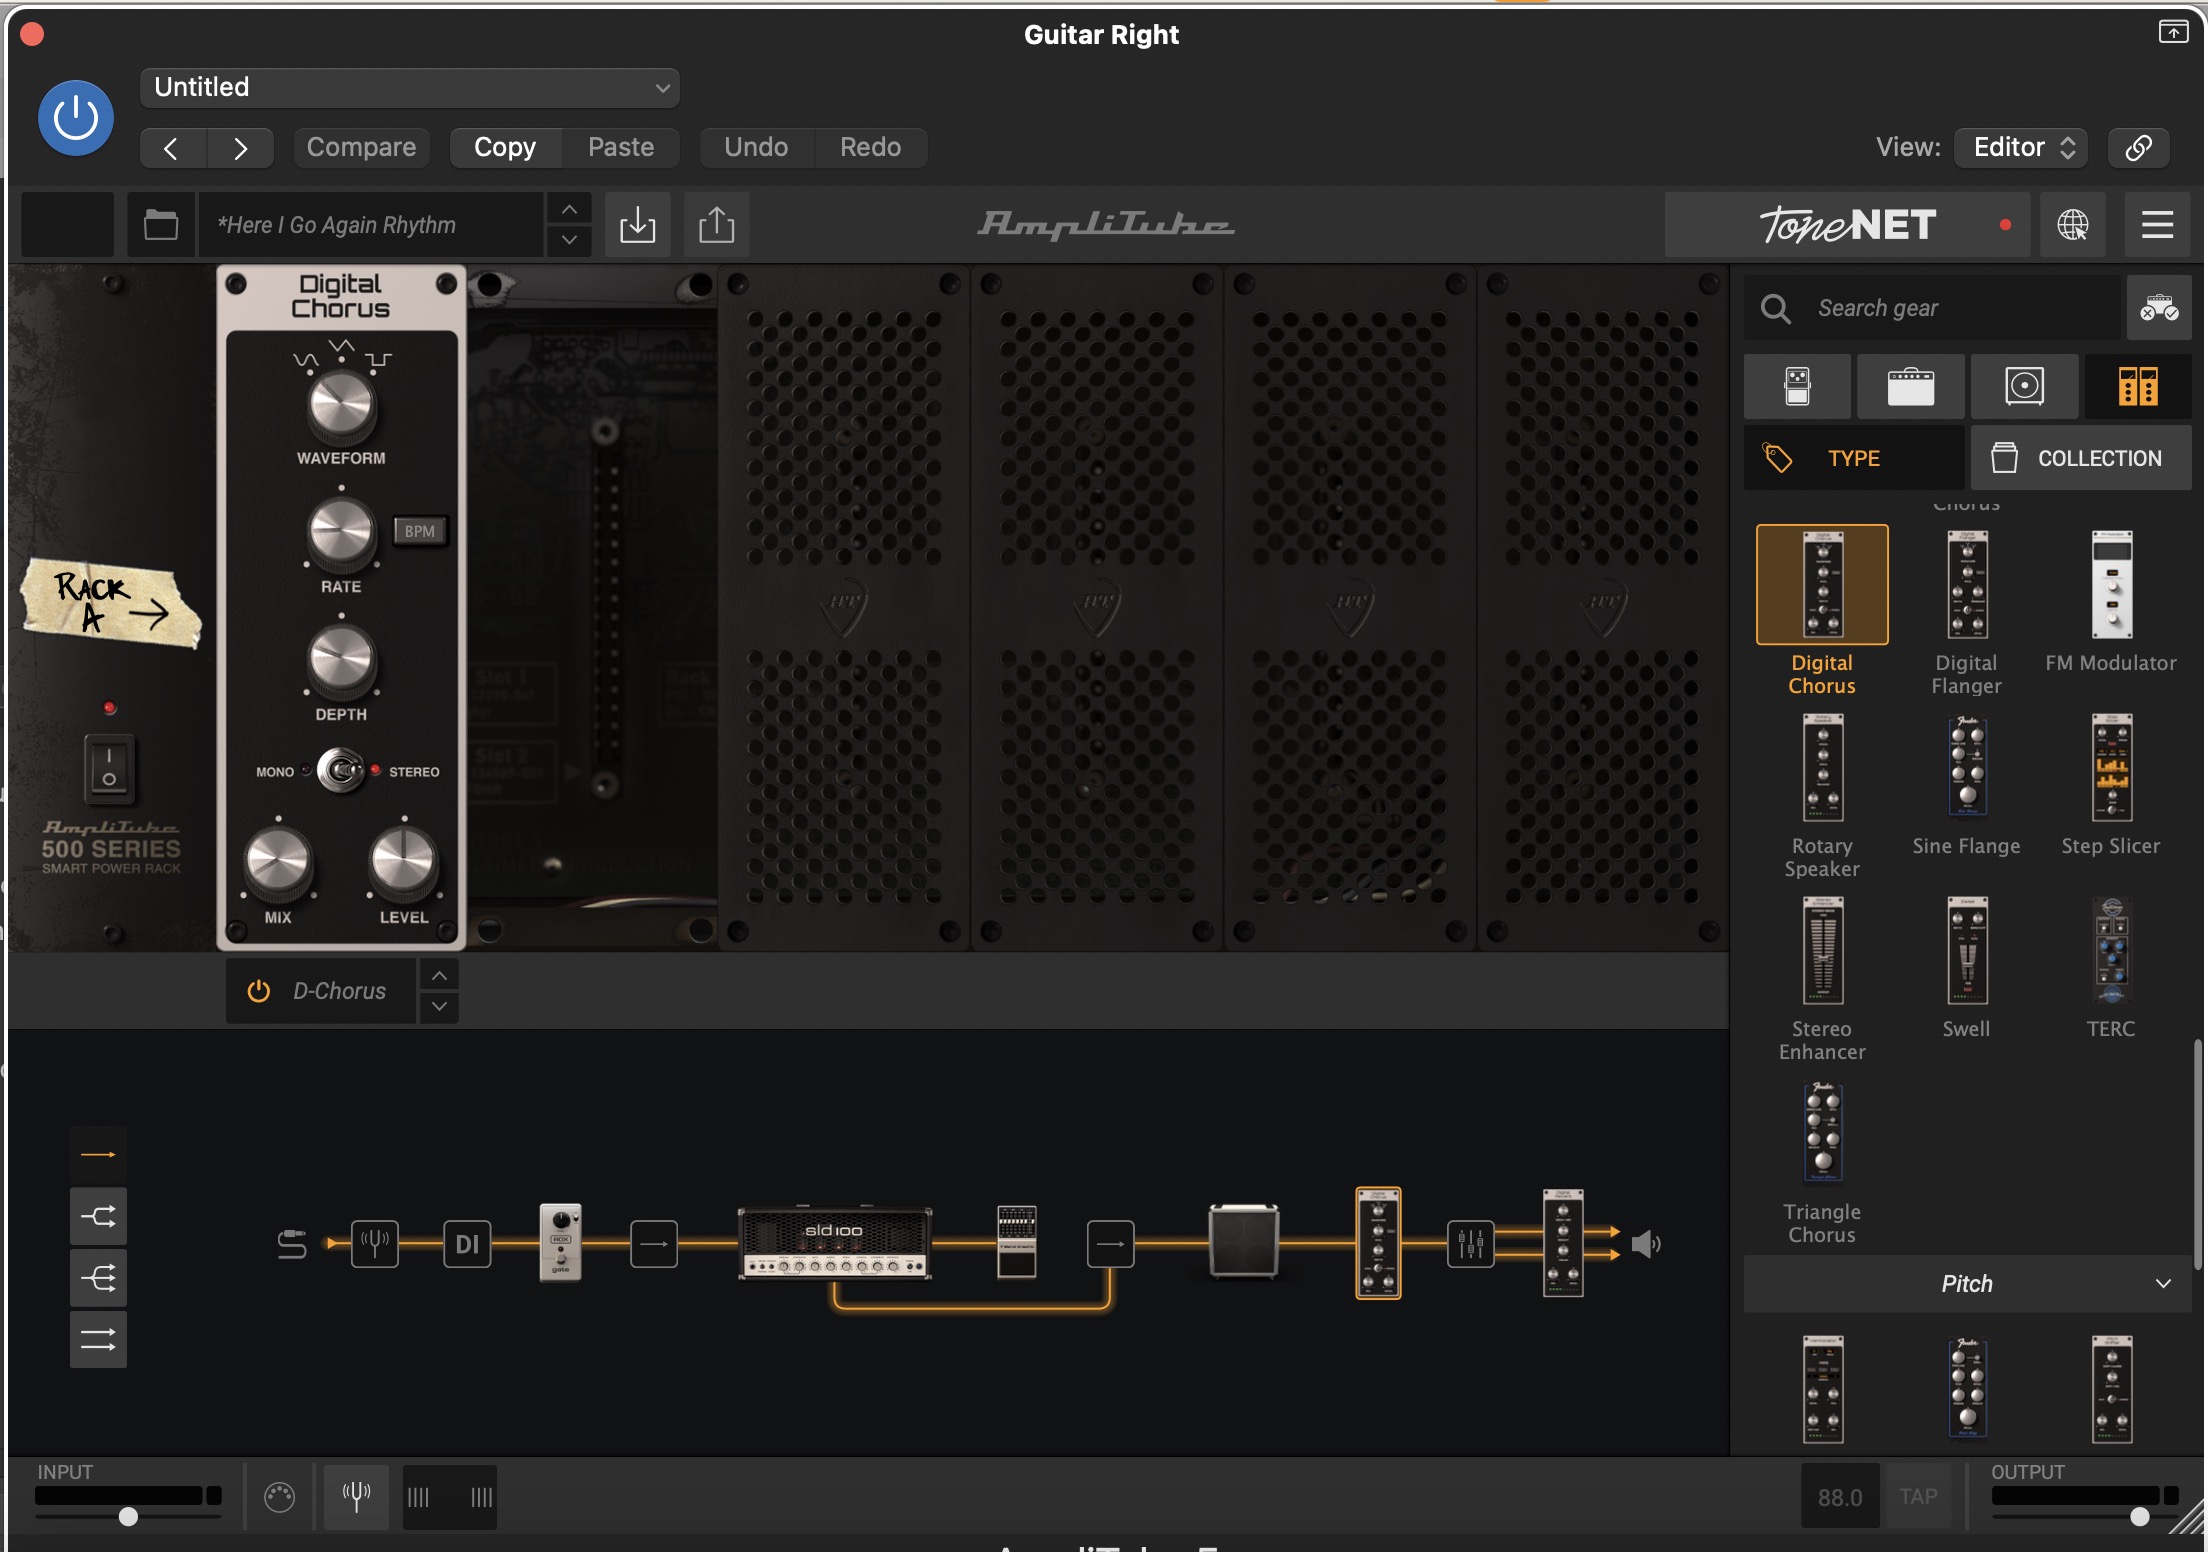Select the three-way split routing icon
The width and height of the screenshot is (2208, 1552).
[x=98, y=1278]
